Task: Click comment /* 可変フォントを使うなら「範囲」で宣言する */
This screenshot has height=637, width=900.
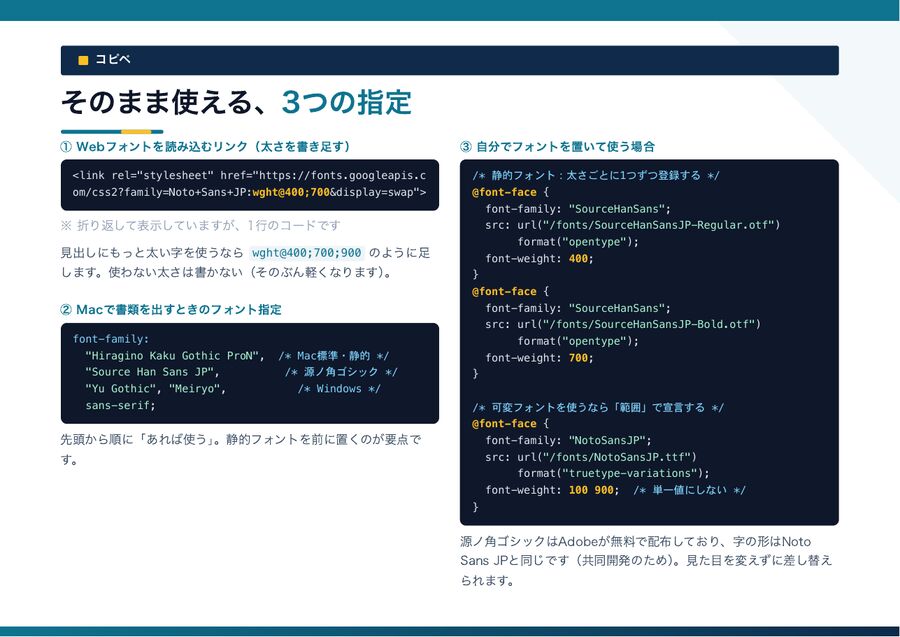Action: point(598,407)
